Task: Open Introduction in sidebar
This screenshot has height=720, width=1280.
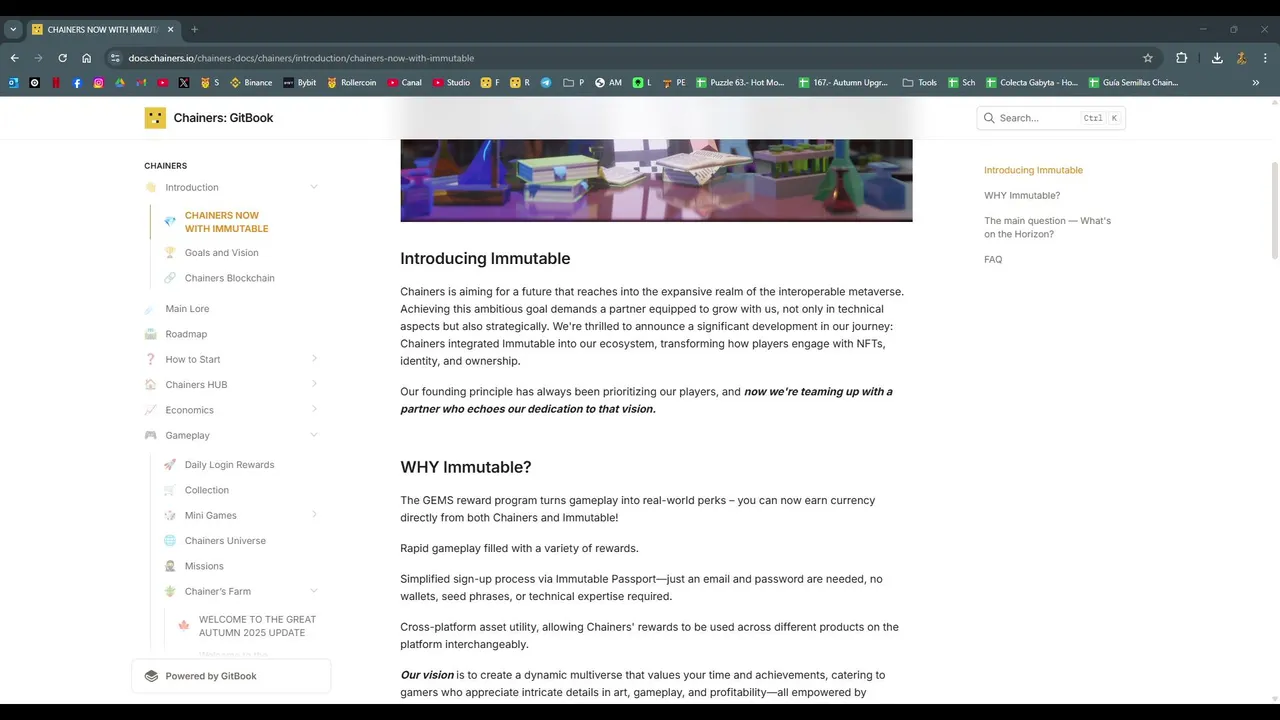Action: coord(191,187)
